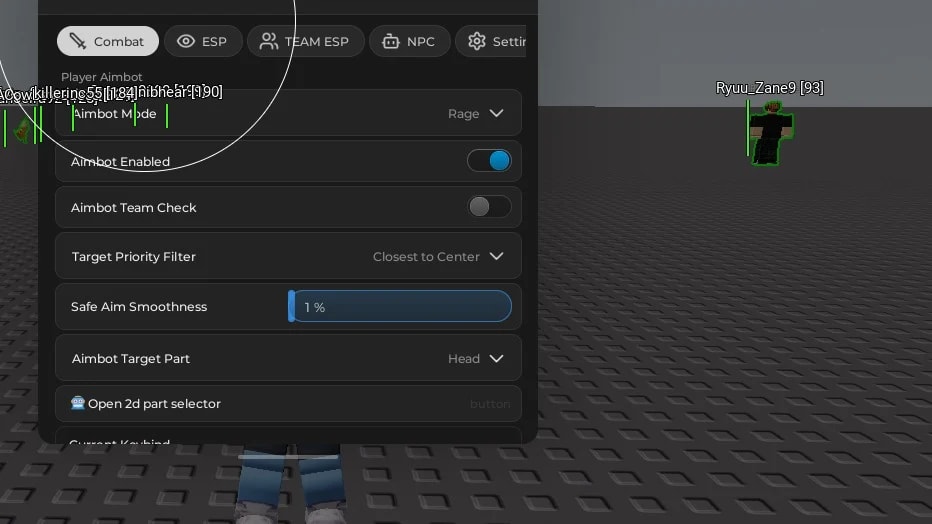This screenshot has width=932, height=524.
Task: Click the Ryuu_Zane9 player character
Action: 770,132
